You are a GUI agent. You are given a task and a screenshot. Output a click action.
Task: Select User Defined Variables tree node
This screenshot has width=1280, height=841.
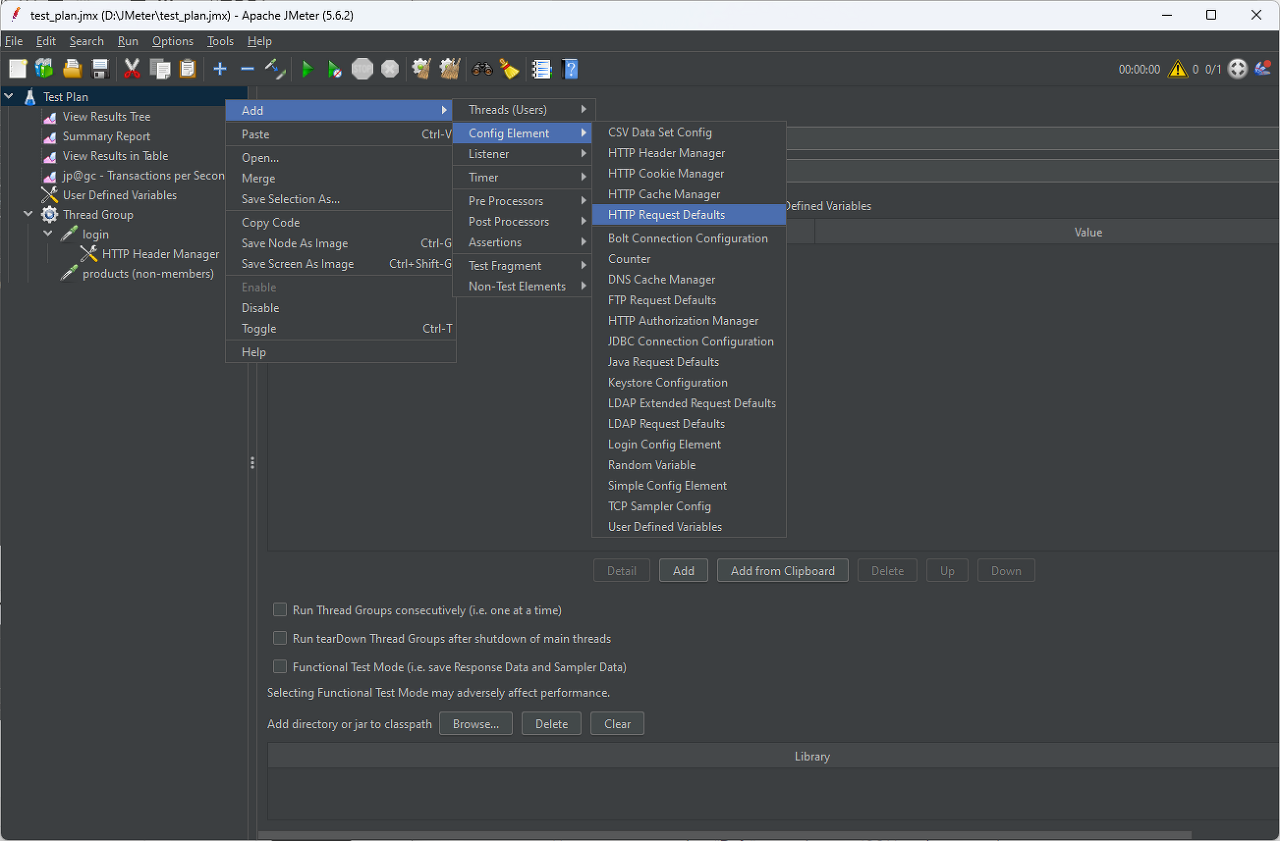pos(119,195)
